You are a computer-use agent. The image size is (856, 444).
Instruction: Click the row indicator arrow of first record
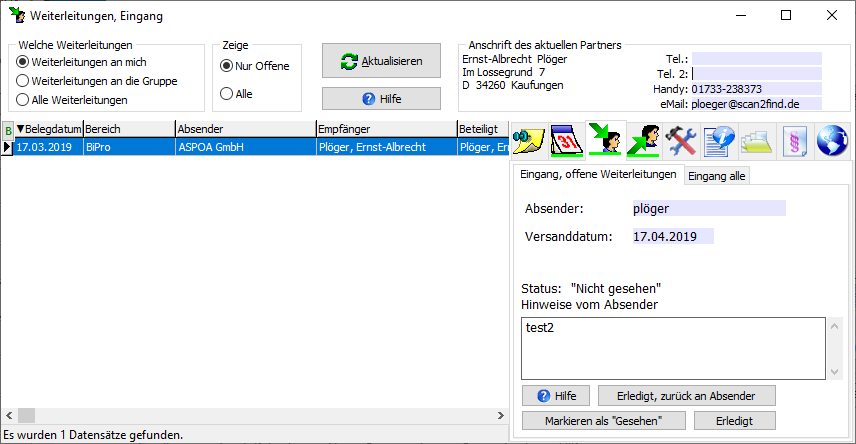[7, 147]
